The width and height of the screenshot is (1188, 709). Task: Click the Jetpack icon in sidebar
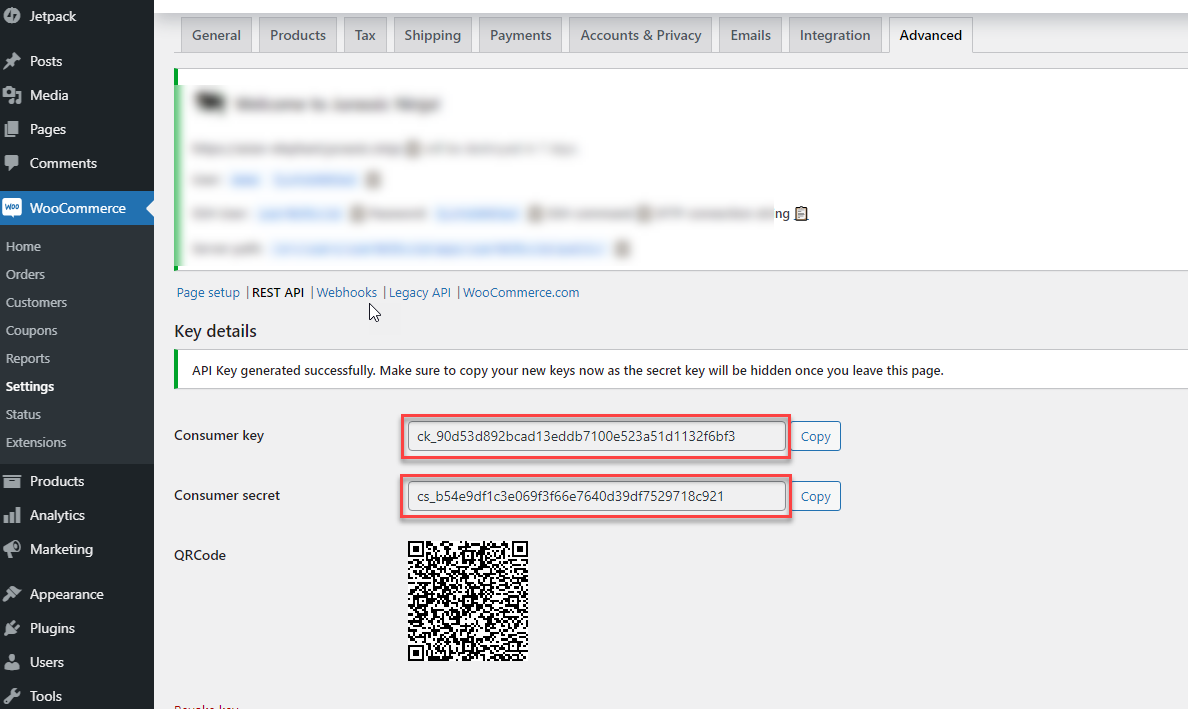pyautogui.click(x=11, y=16)
